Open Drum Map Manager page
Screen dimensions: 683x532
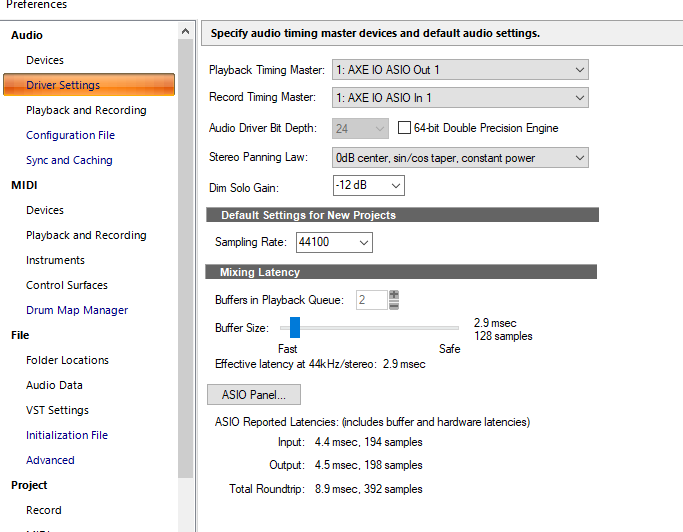point(77,310)
